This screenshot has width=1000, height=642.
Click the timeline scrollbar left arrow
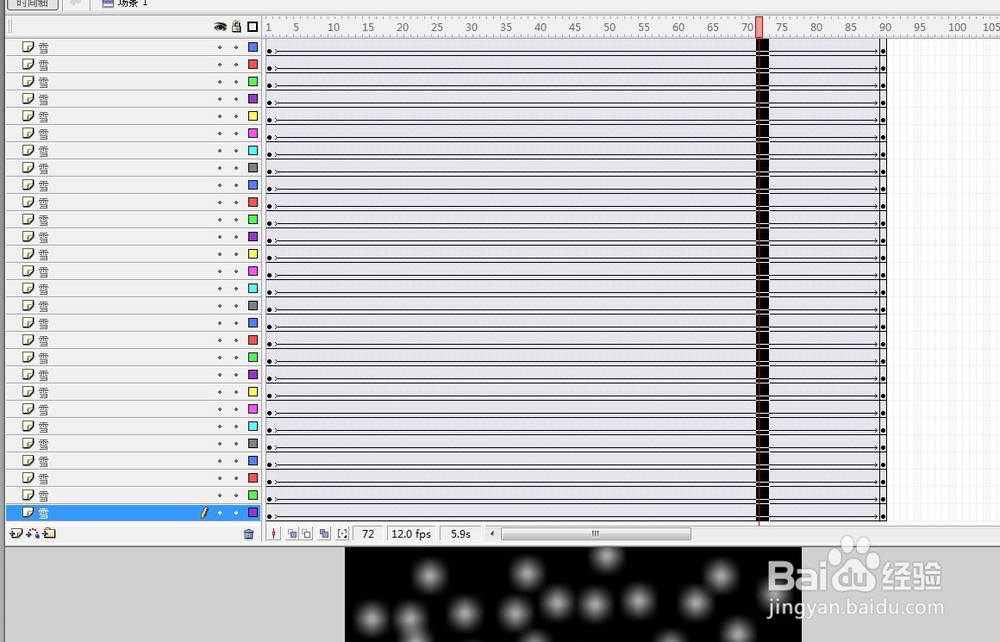(492, 534)
